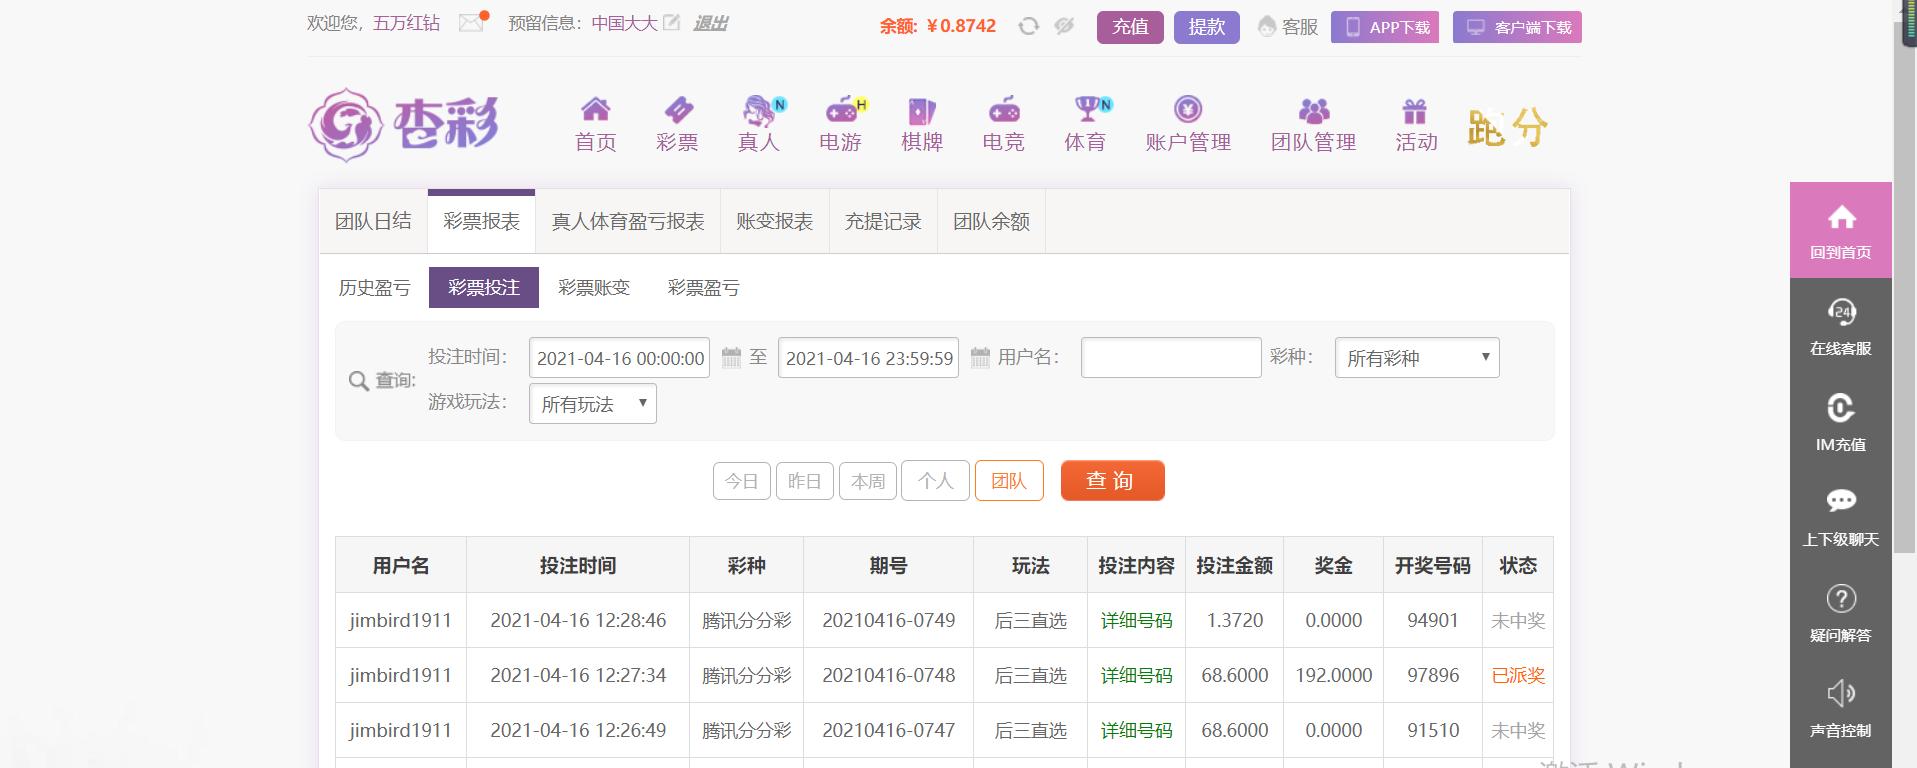Open 上下级聊天 chat
Image resolution: width=1917 pixels, height=768 pixels.
[x=1841, y=517]
